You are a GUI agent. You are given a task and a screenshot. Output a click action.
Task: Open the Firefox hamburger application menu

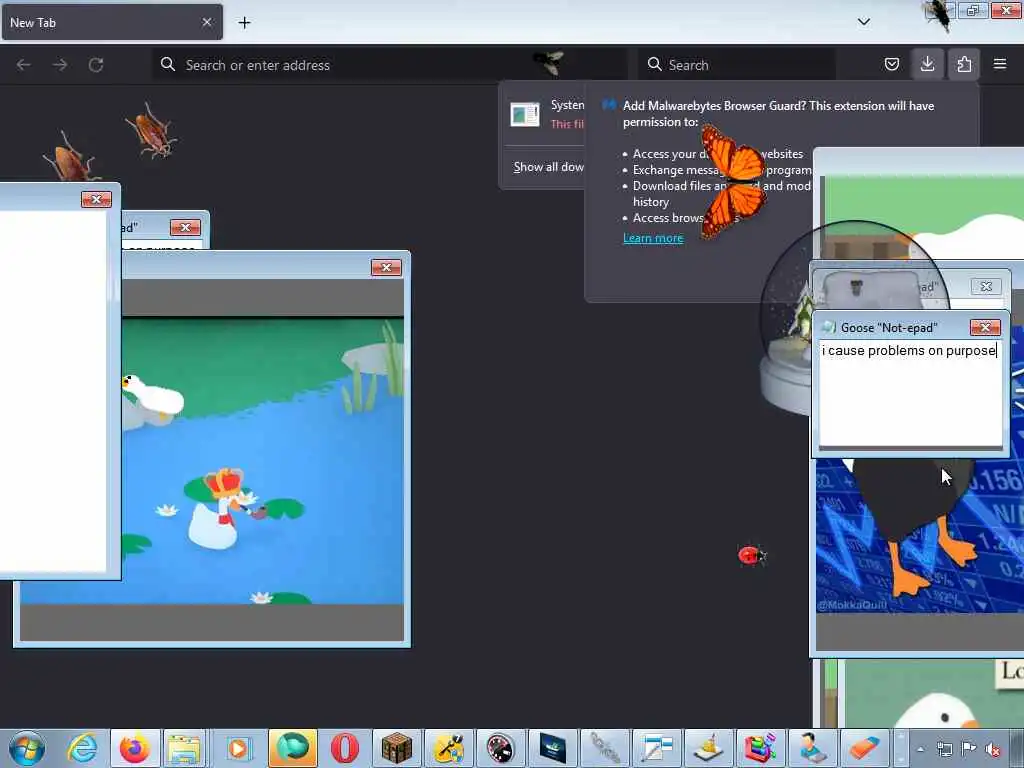pos(1000,64)
